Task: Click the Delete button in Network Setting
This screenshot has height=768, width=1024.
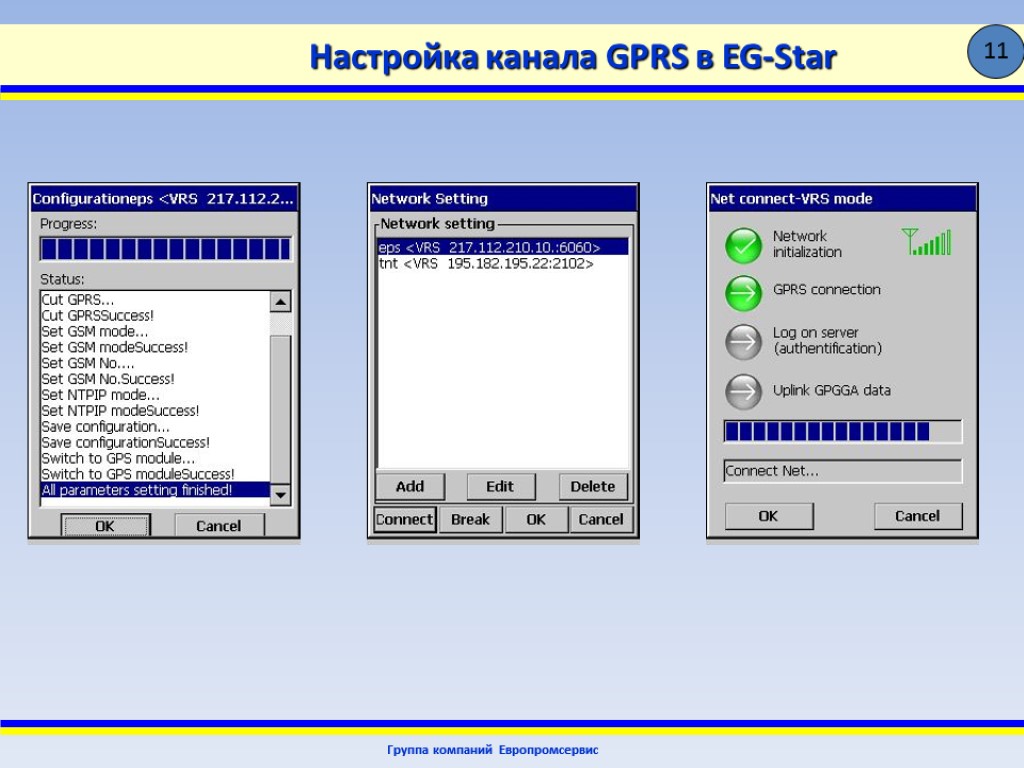Action: [x=593, y=487]
